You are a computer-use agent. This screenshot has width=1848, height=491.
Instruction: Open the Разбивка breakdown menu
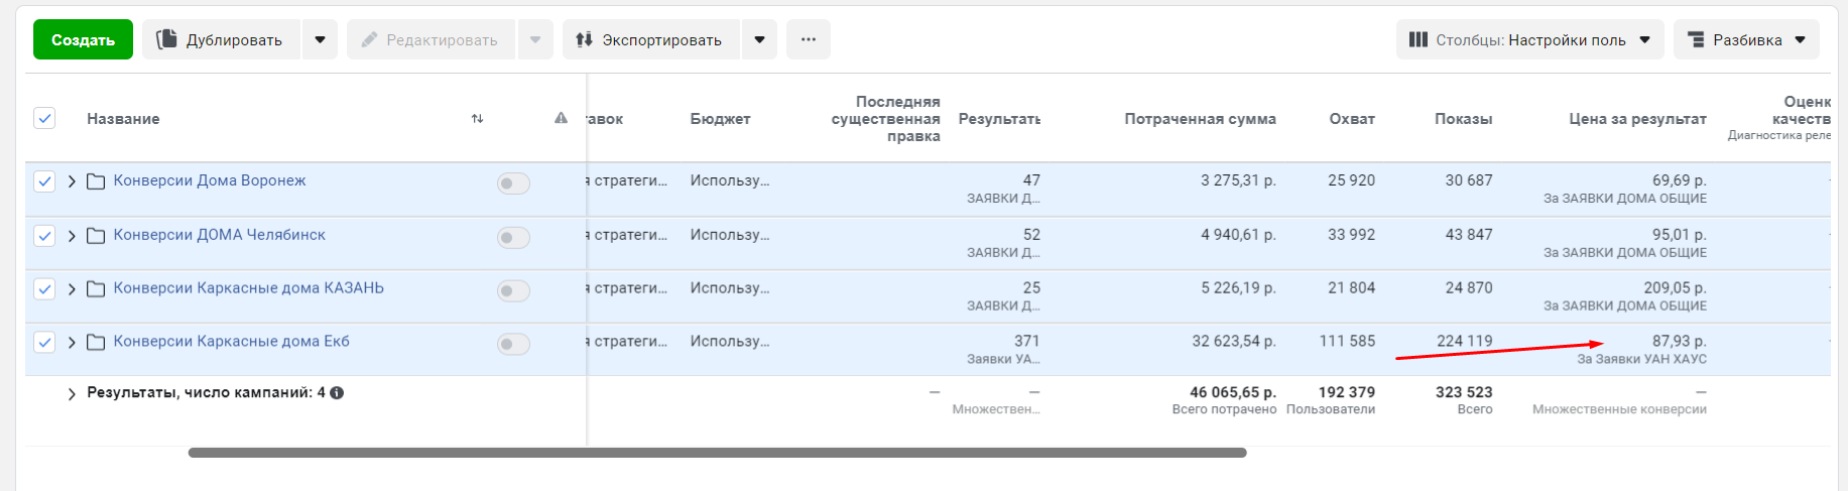(x=1746, y=40)
